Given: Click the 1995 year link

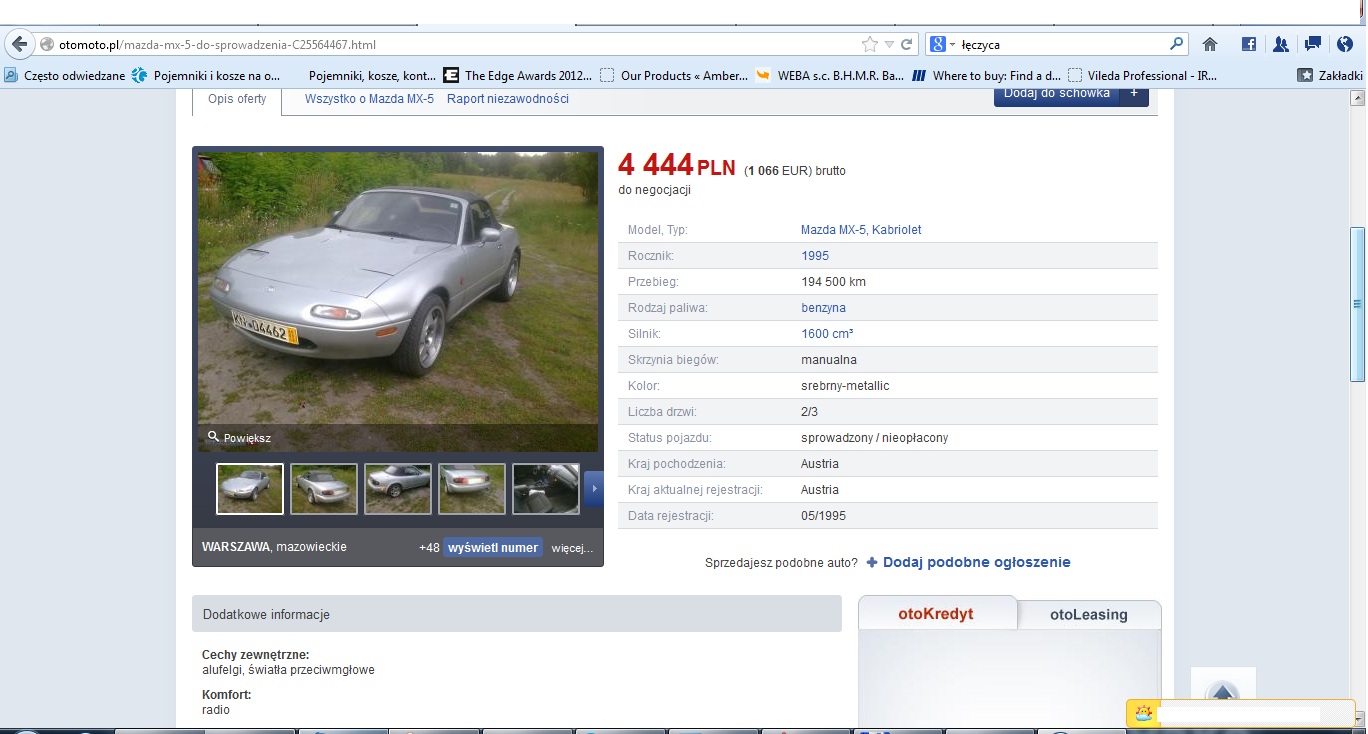Looking at the screenshot, I should [x=815, y=256].
